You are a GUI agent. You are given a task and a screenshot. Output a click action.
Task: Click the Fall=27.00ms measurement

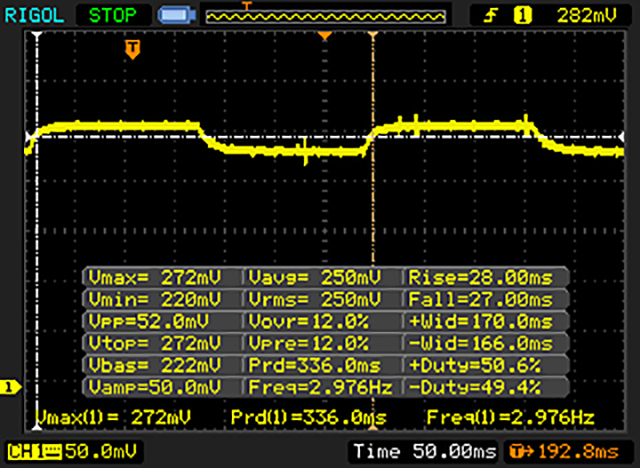tap(480, 299)
